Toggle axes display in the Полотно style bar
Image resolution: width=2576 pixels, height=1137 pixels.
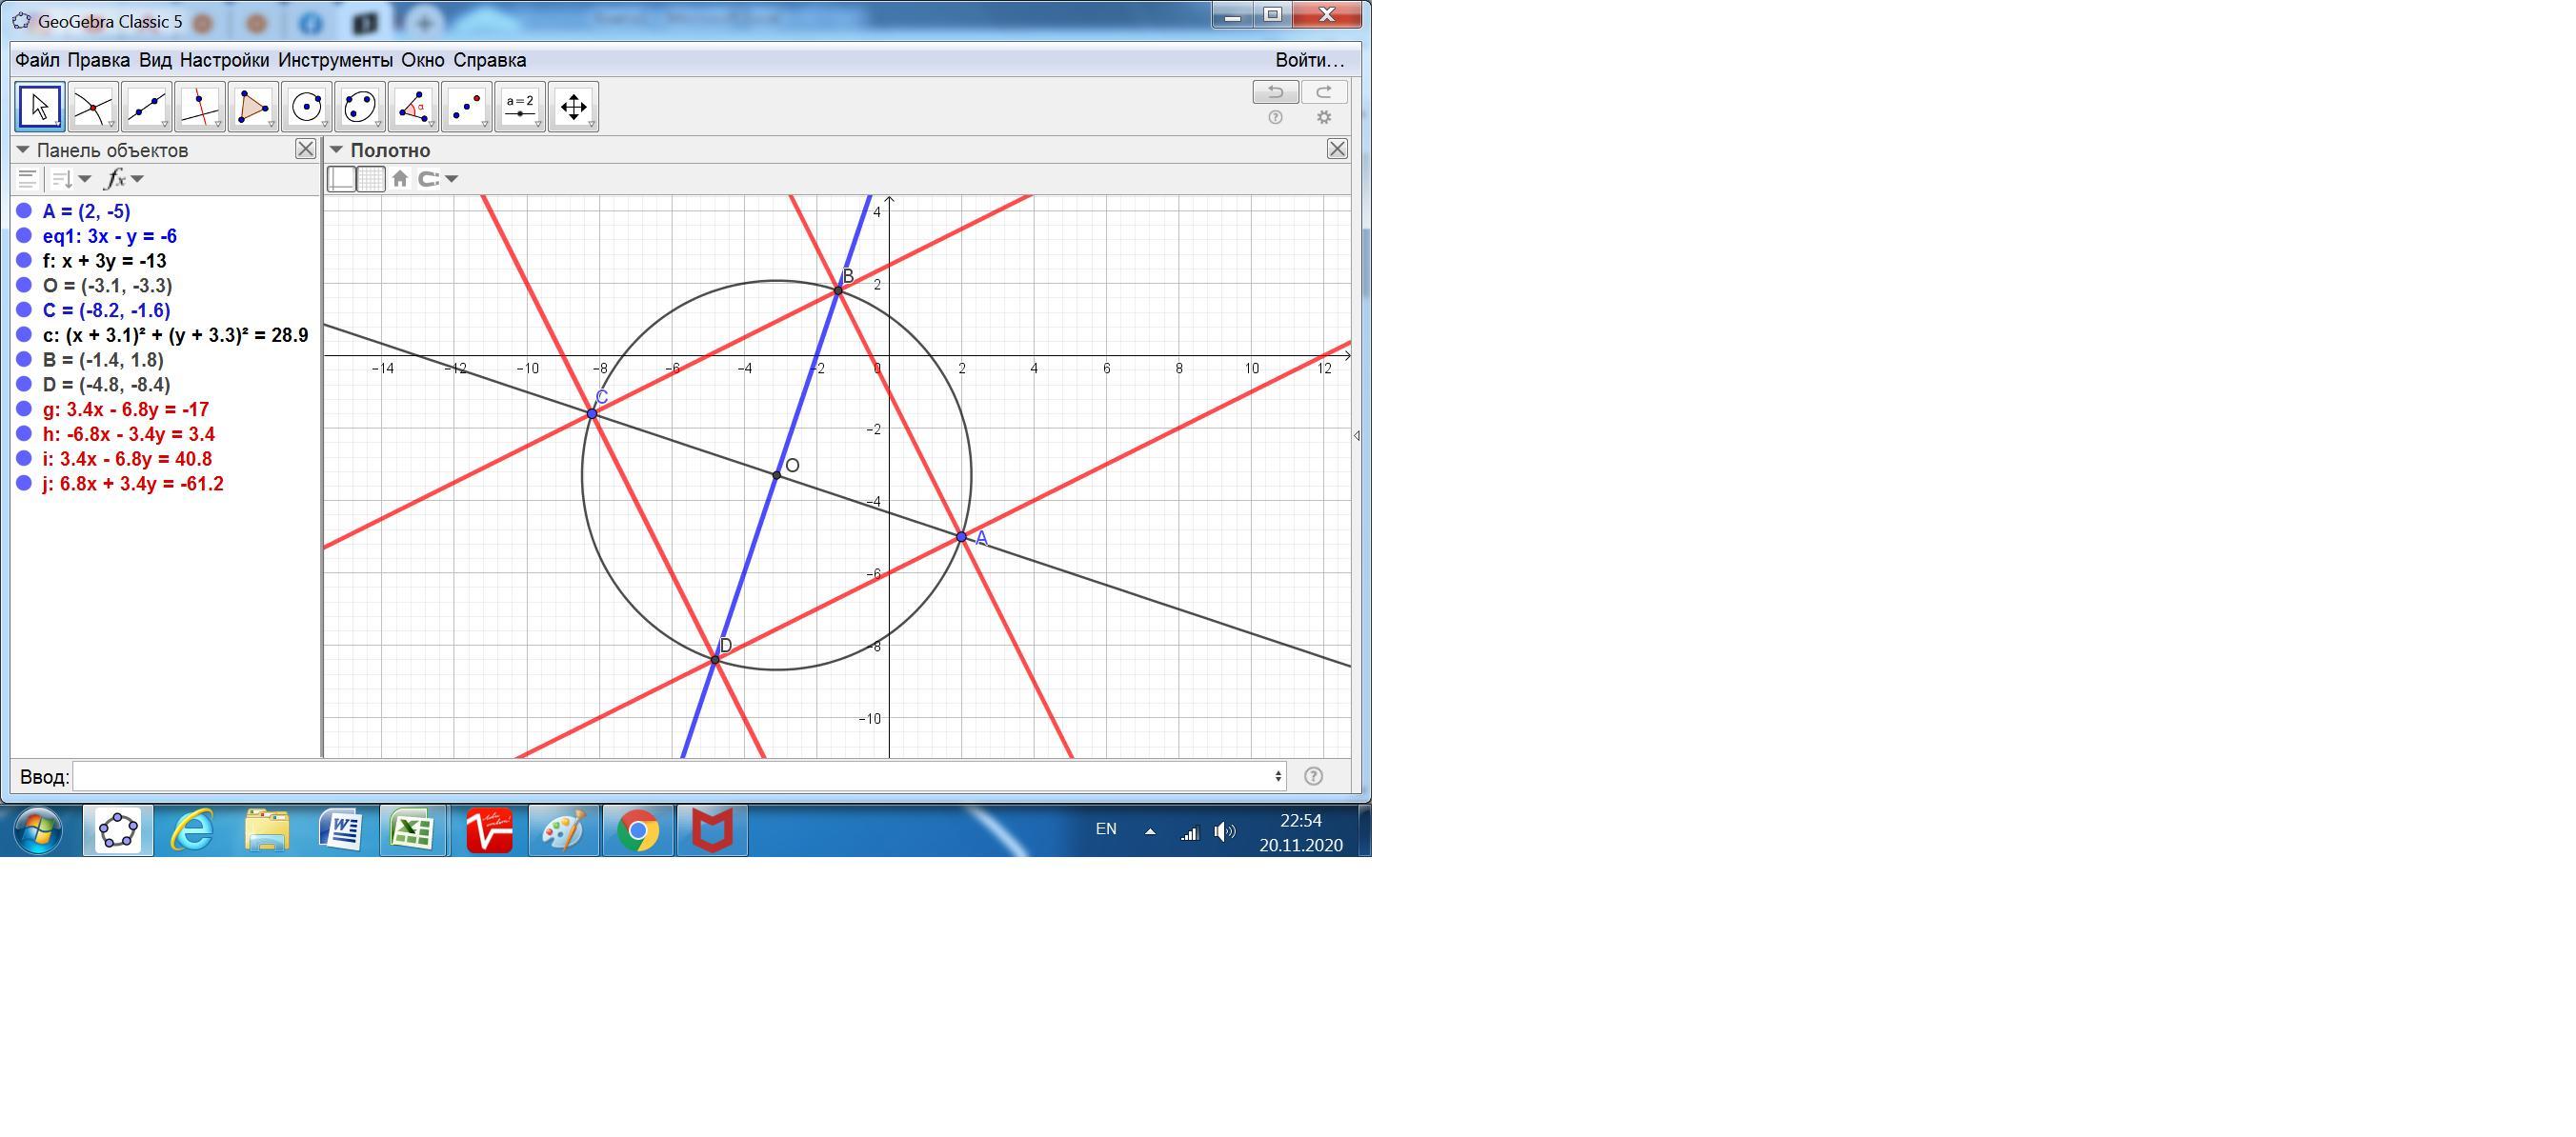[342, 179]
